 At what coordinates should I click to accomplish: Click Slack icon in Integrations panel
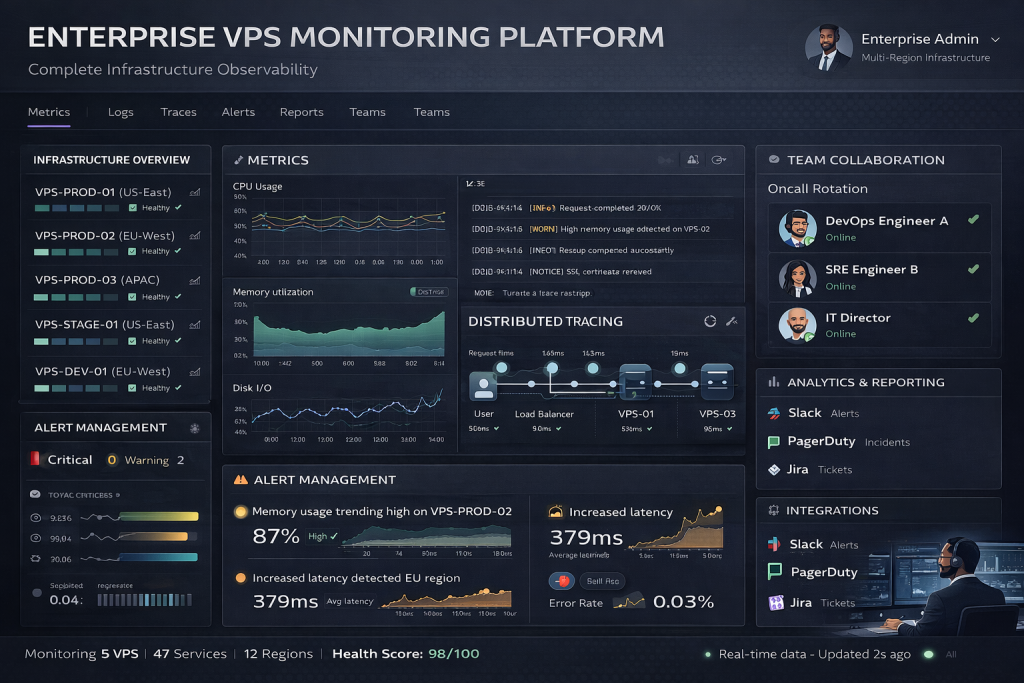click(775, 544)
